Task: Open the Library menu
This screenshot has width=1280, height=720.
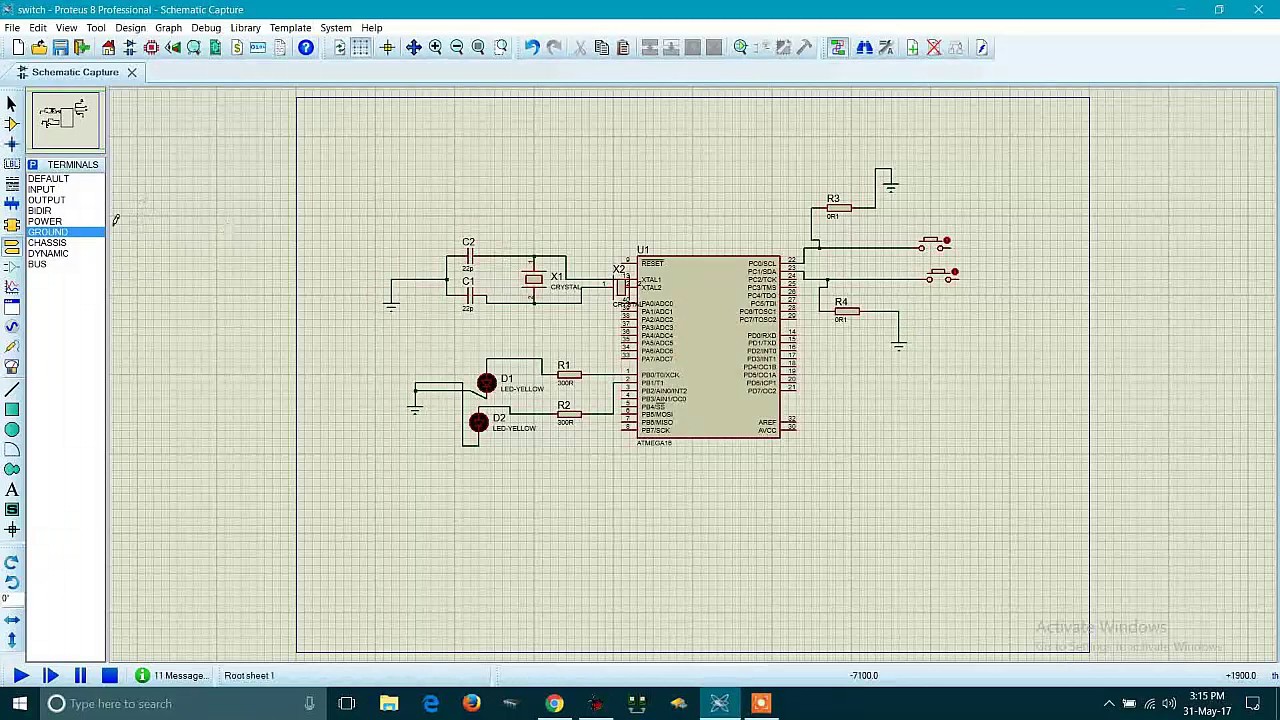Action: click(x=245, y=28)
